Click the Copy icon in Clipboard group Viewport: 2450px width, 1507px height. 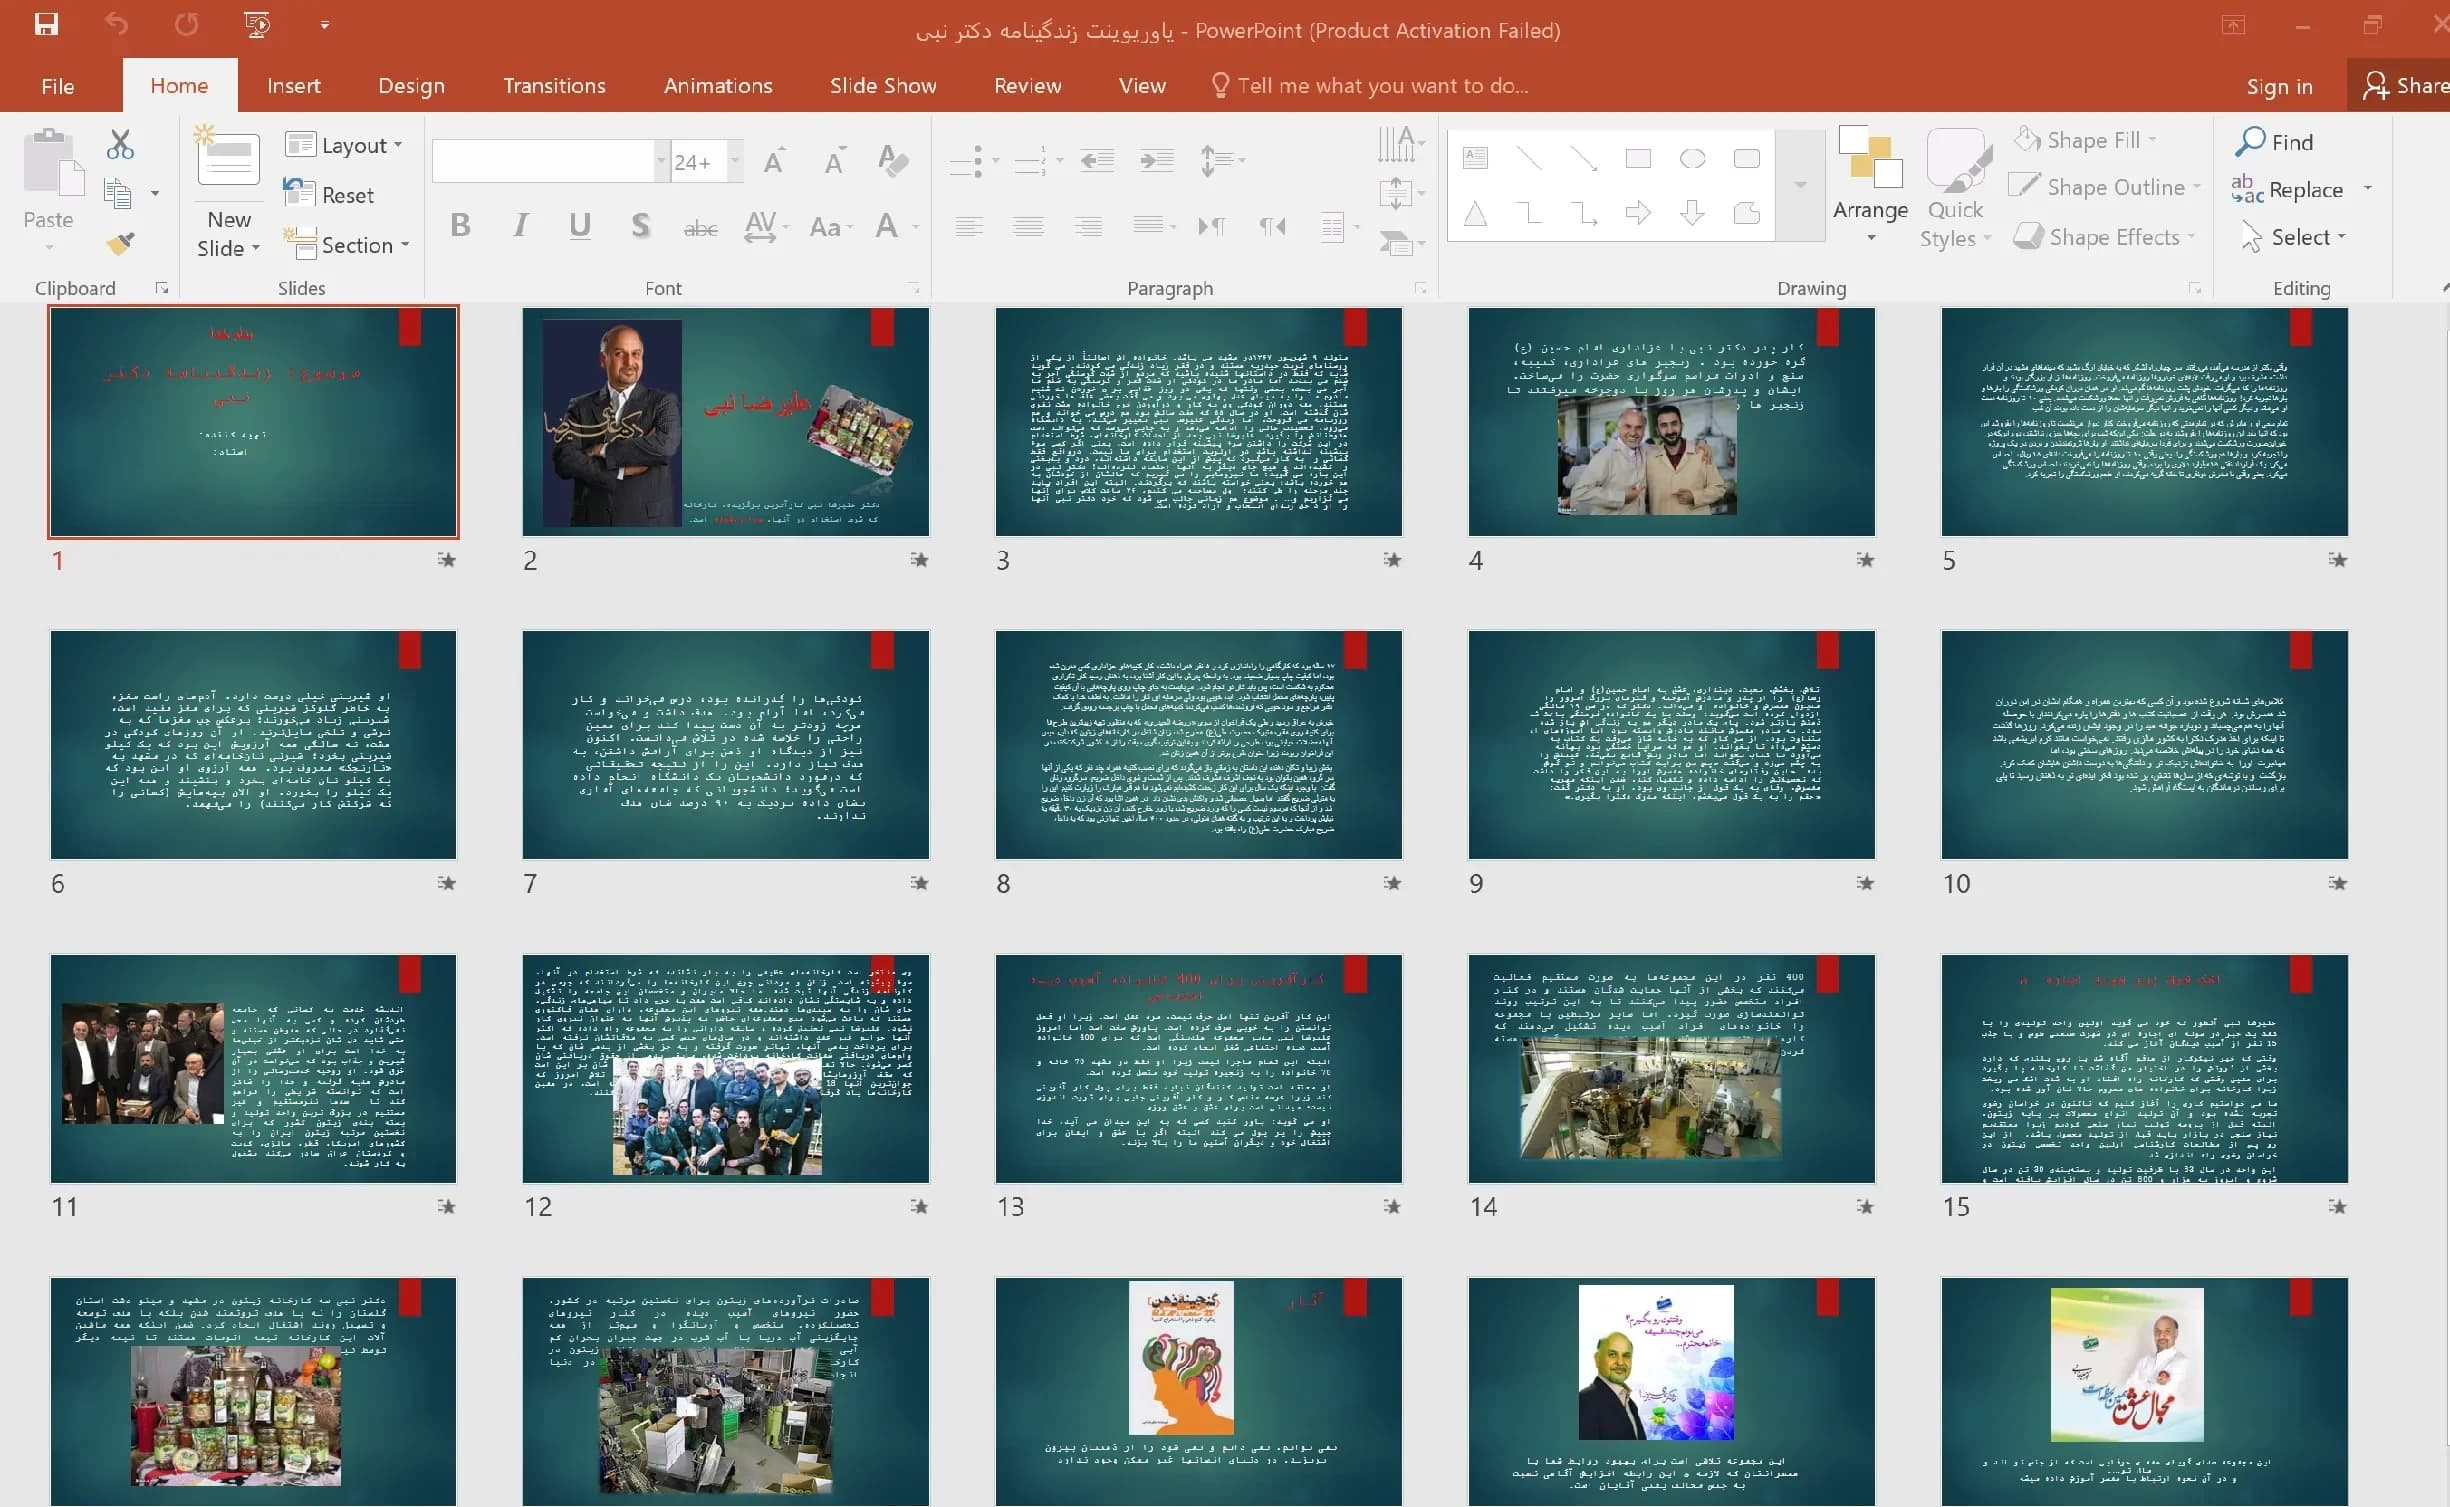click(x=118, y=193)
